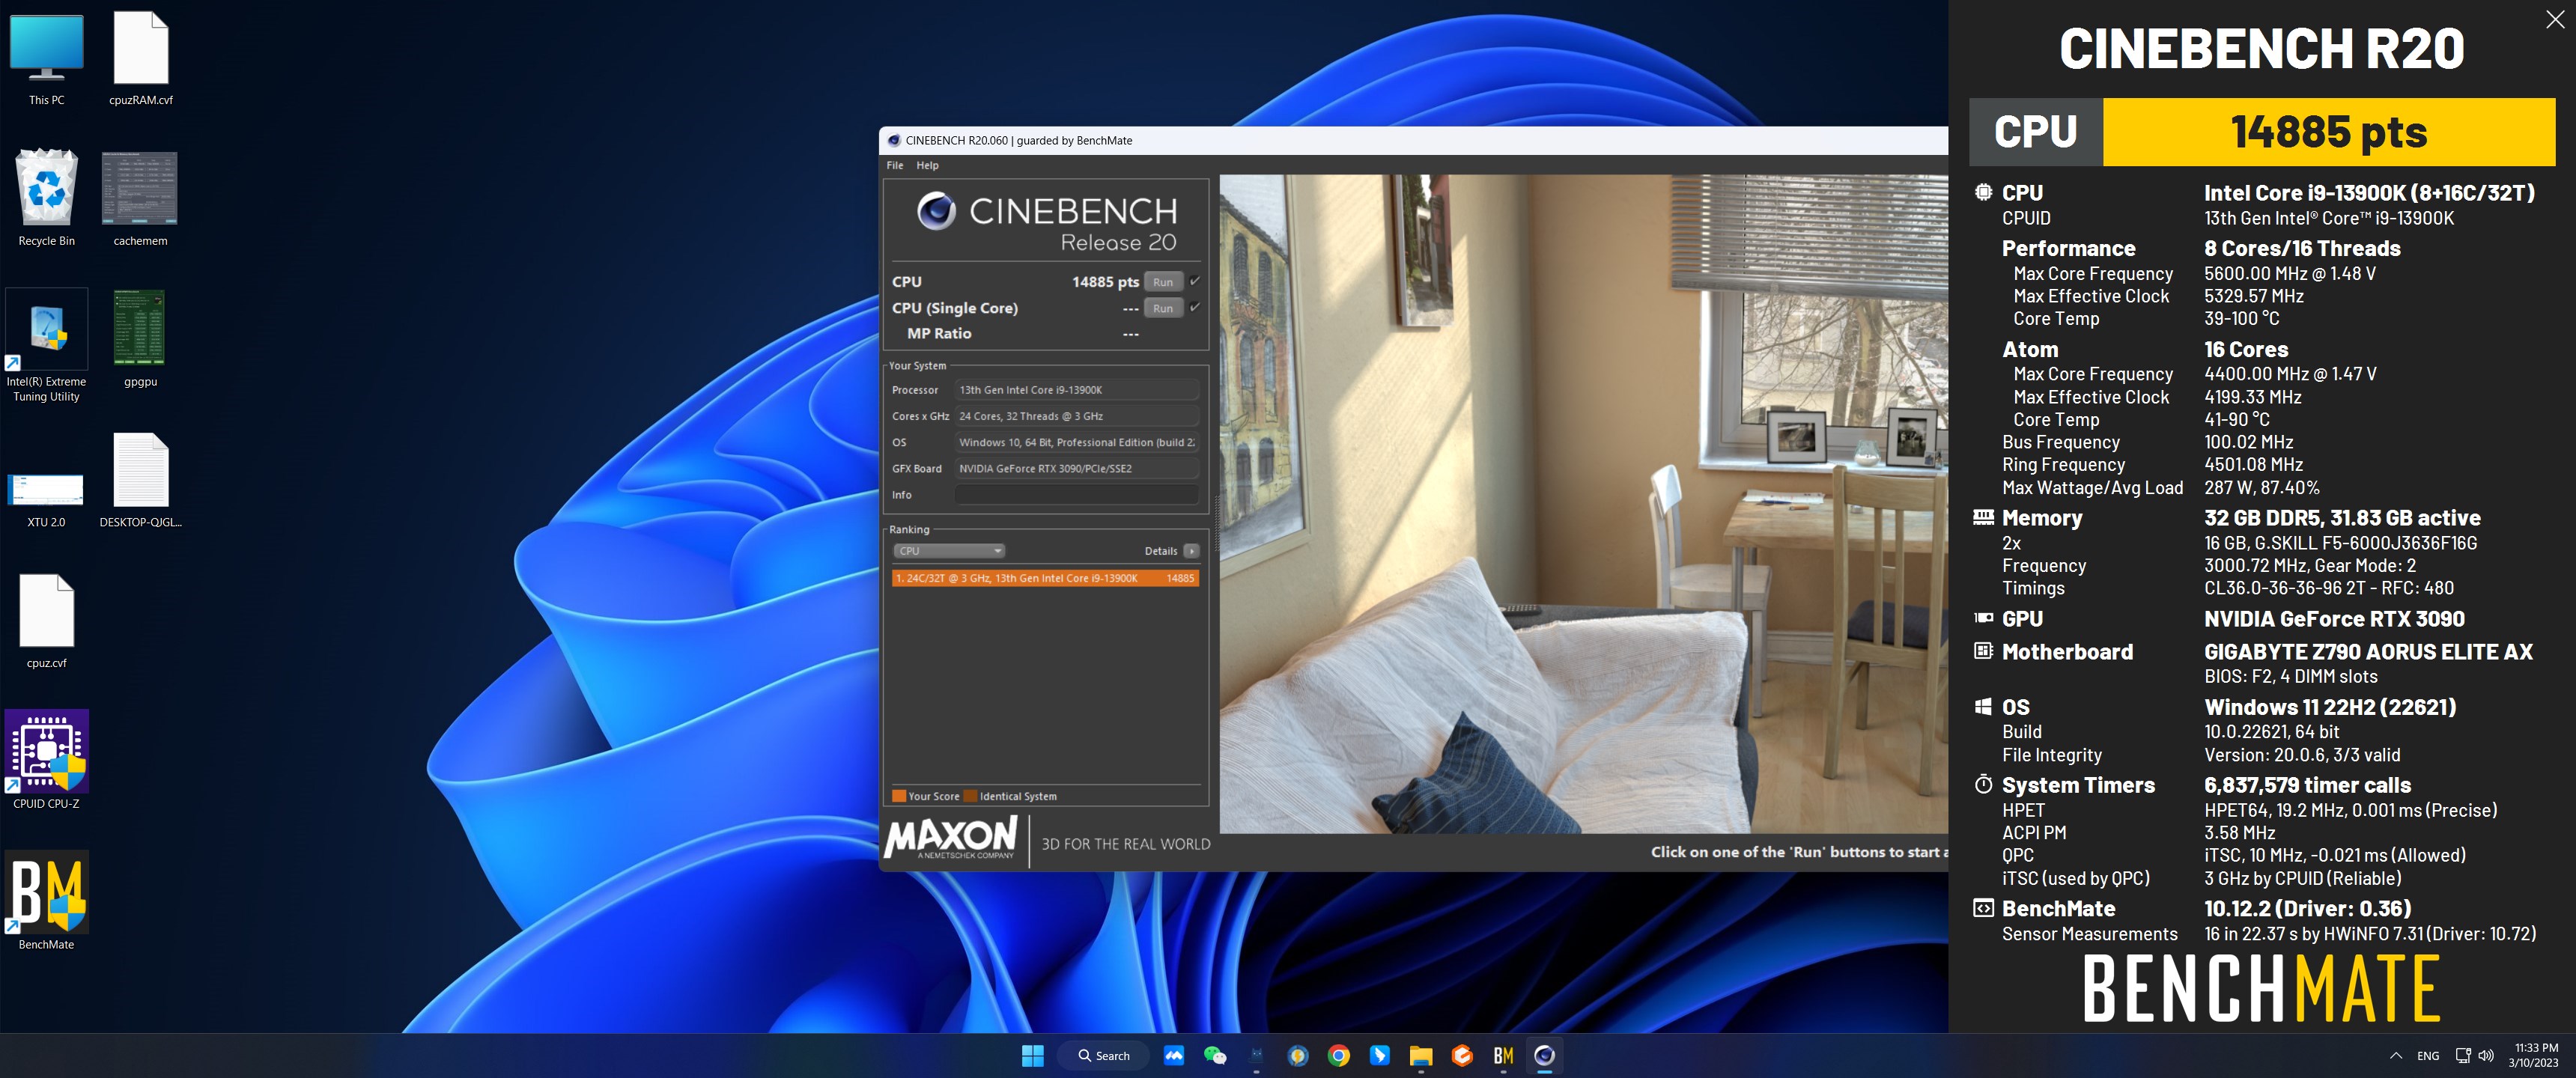Click the NVIDIA GeForce RTX 3090 GPU value
This screenshot has width=2576, height=1078.
(x=2334, y=619)
